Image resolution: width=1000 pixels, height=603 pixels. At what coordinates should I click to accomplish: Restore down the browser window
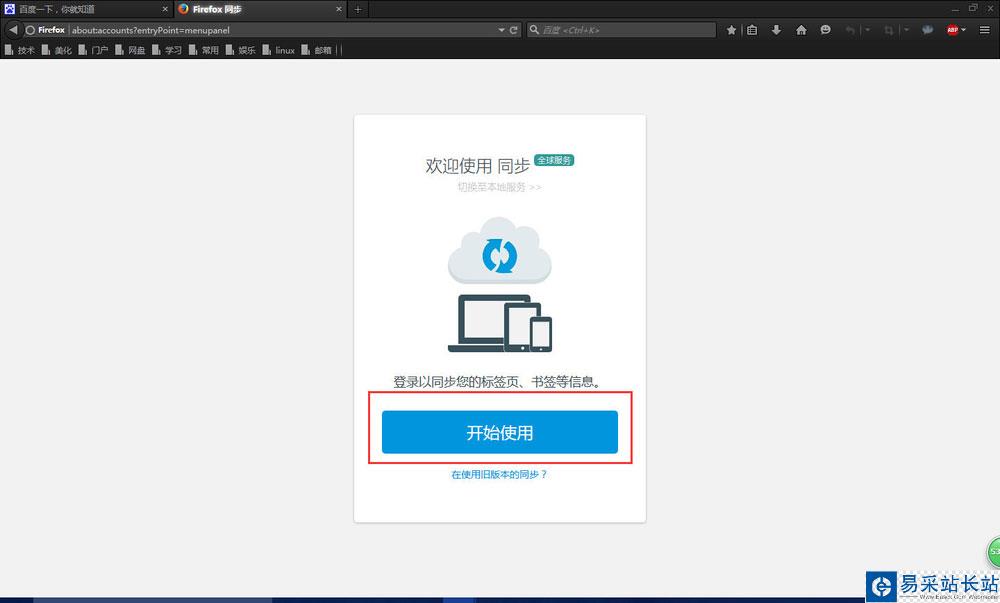973,8
